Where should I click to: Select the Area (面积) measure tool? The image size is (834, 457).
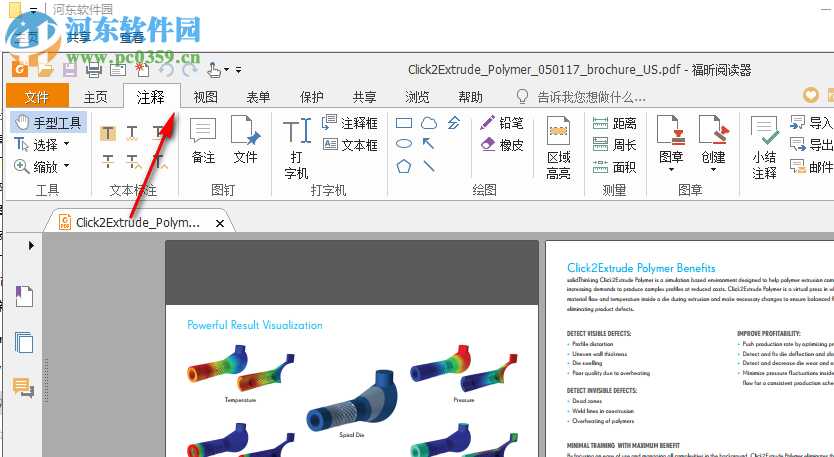pyautogui.click(x=614, y=167)
